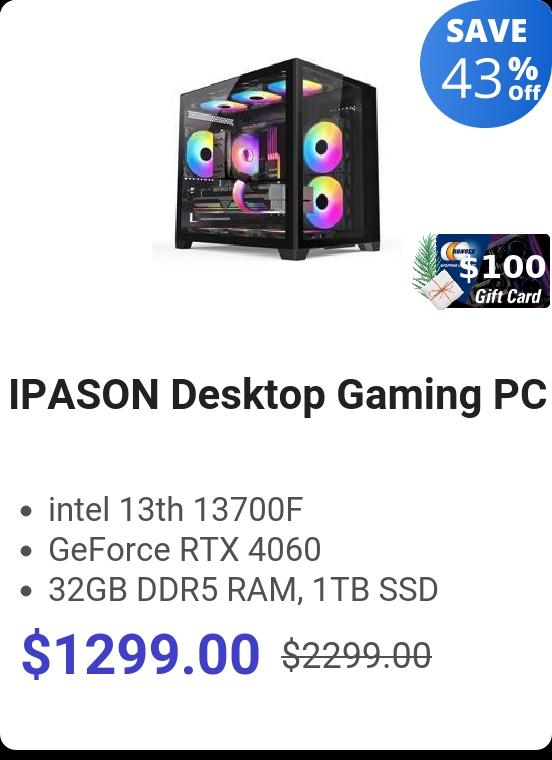Click the top RGB fans of the PC case

pos(262,95)
